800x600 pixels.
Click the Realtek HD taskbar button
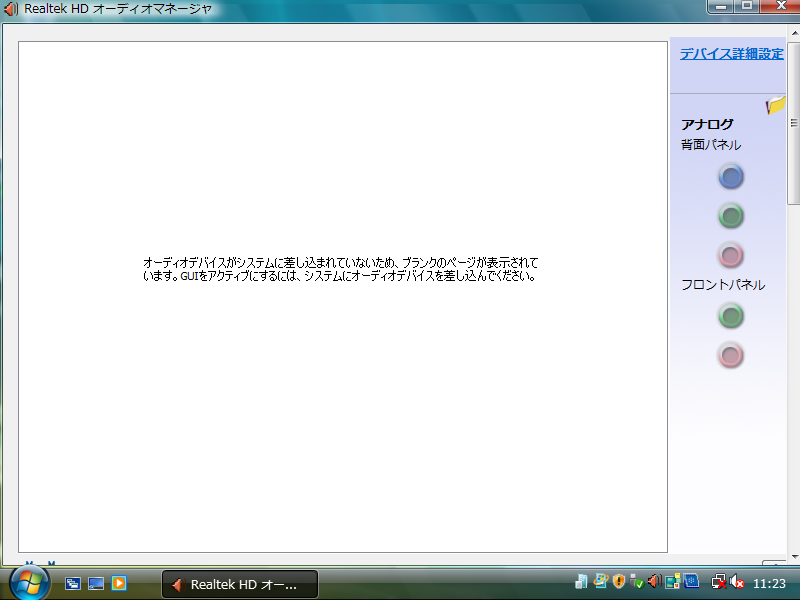(x=240, y=584)
